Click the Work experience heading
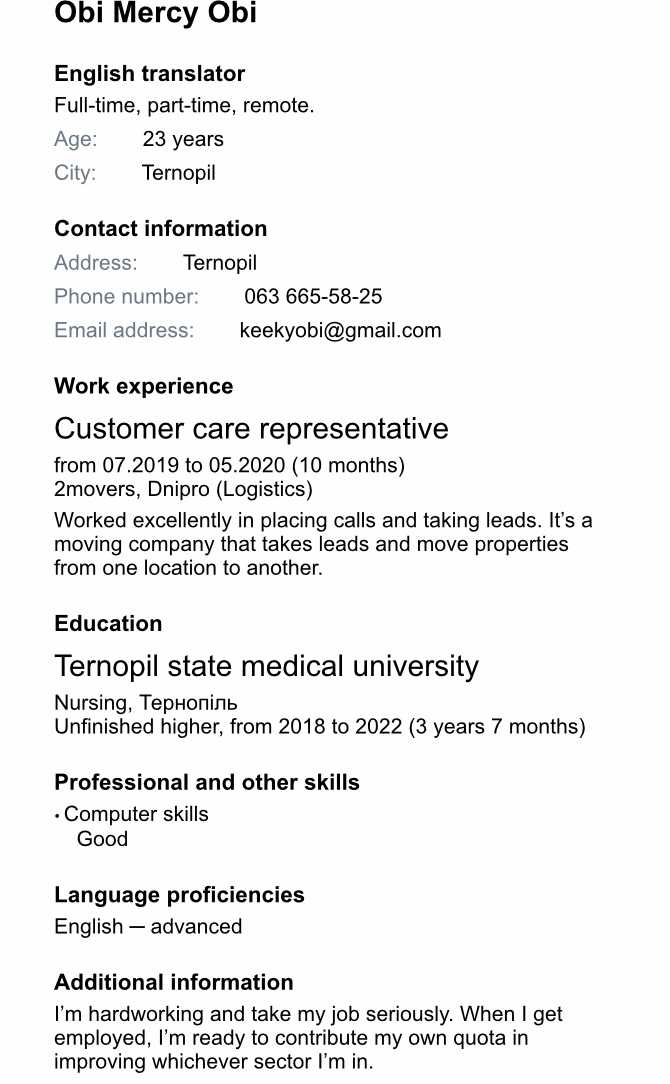The image size is (670, 1084). (144, 386)
